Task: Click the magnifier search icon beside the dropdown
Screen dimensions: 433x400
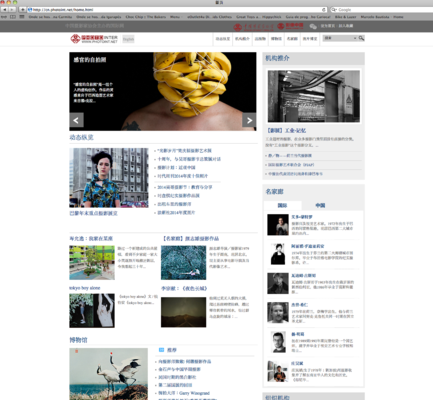Action: click(x=361, y=38)
